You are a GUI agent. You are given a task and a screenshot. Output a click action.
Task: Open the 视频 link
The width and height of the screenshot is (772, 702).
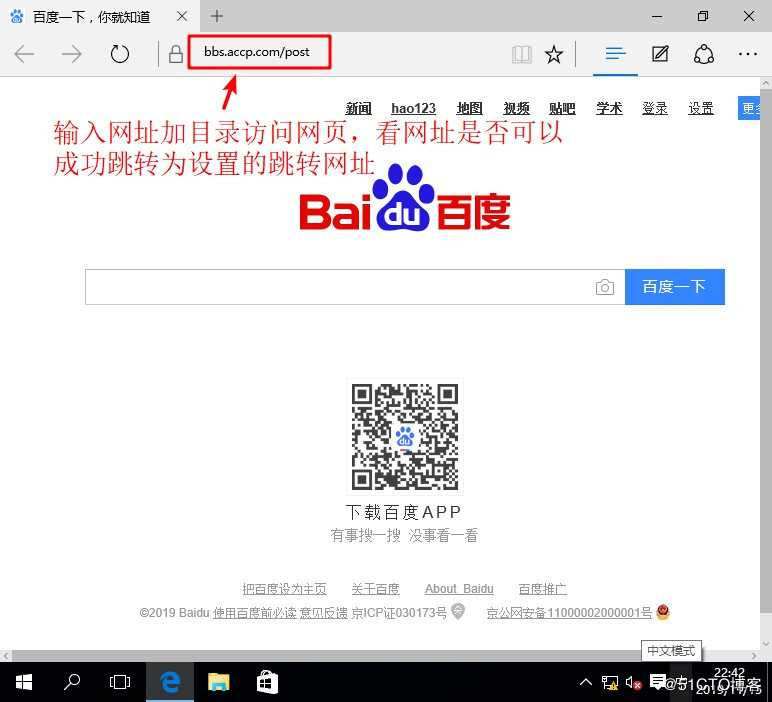pos(516,108)
